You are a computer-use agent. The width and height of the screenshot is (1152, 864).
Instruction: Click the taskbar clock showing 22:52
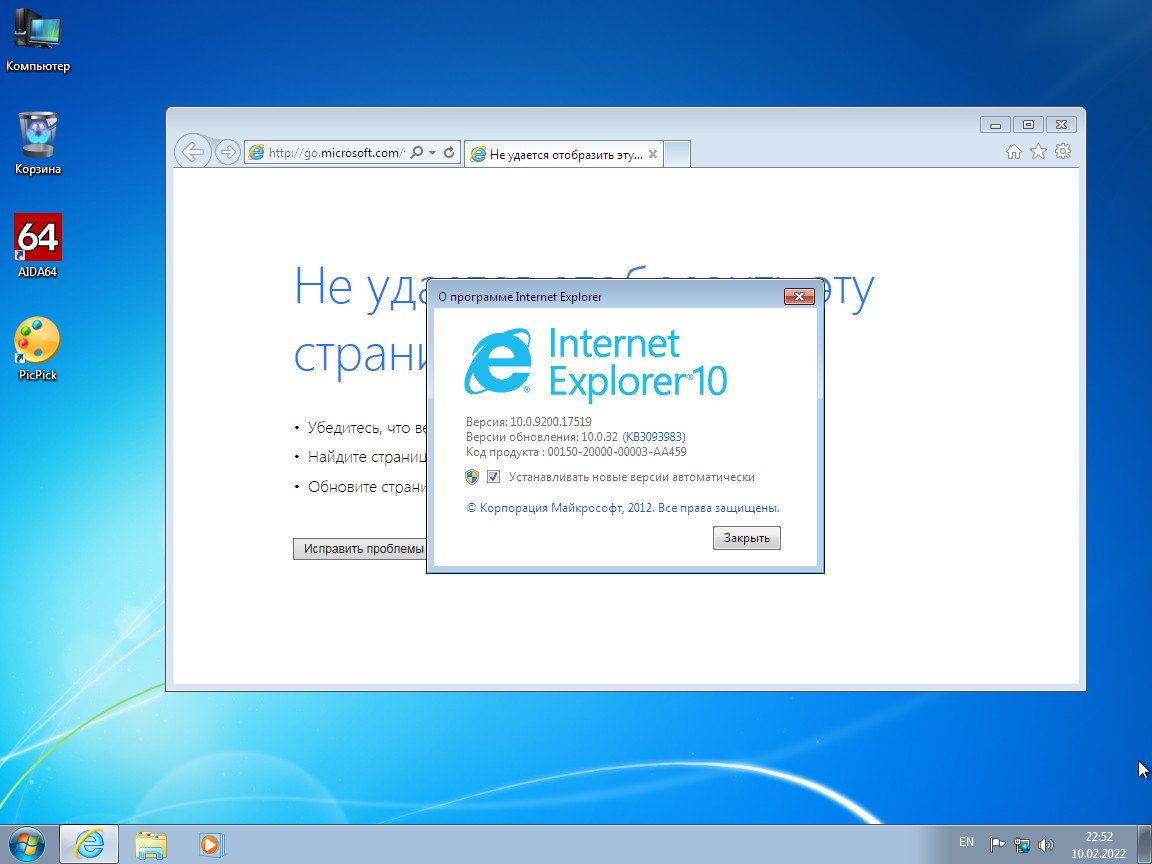coord(1098,845)
